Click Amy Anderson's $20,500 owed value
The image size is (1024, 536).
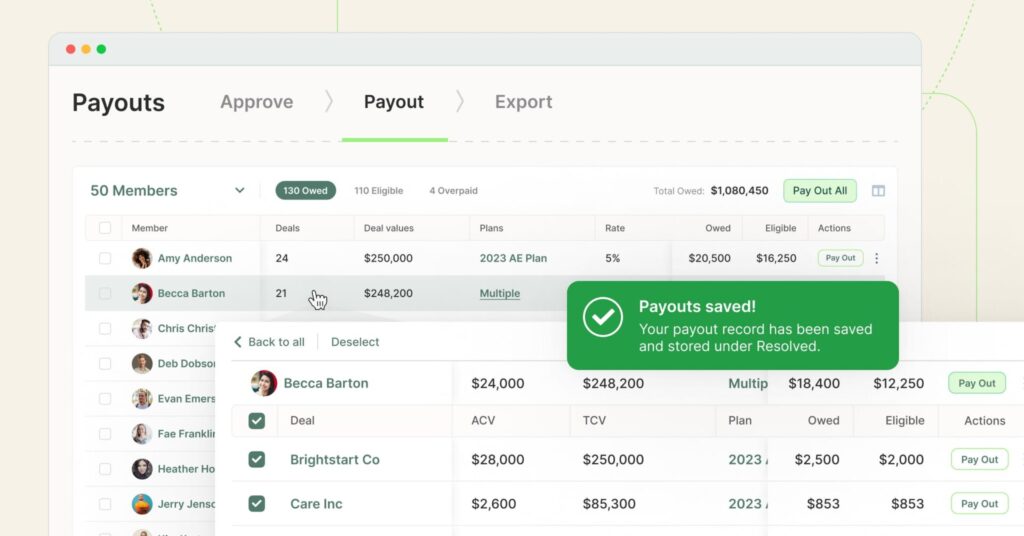[709, 259]
